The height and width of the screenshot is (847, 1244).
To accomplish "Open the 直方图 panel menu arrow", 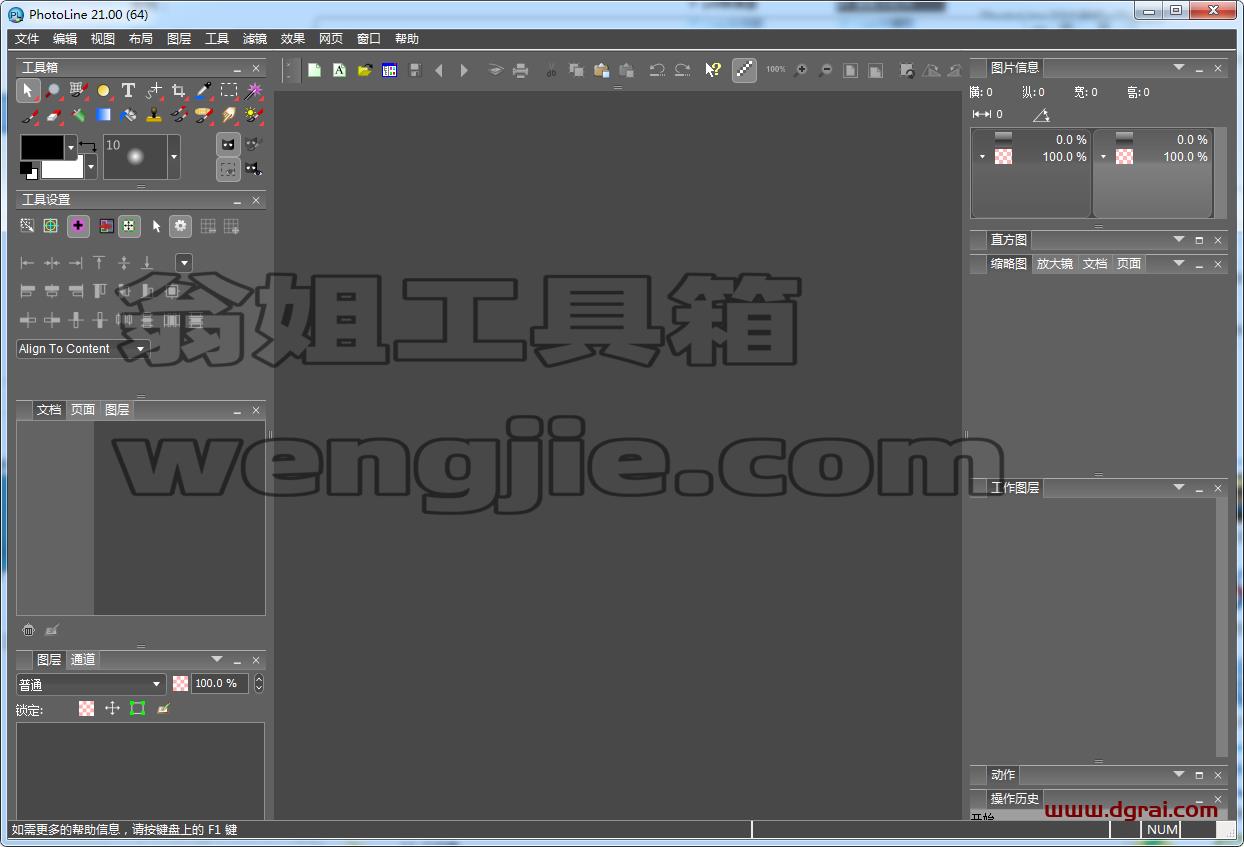I will (x=1179, y=240).
